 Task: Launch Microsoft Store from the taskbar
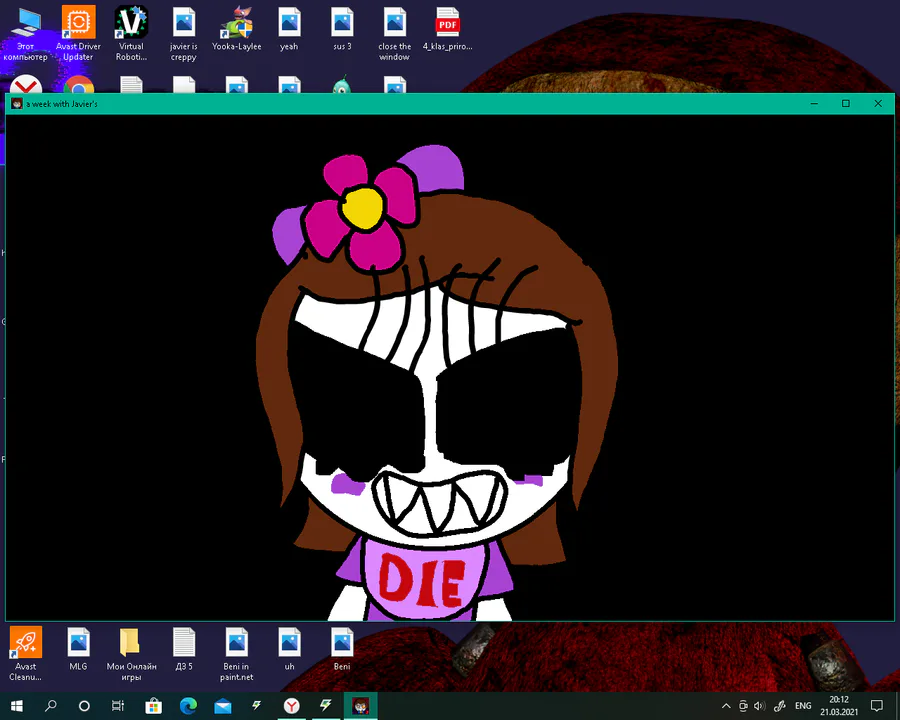tap(153, 706)
